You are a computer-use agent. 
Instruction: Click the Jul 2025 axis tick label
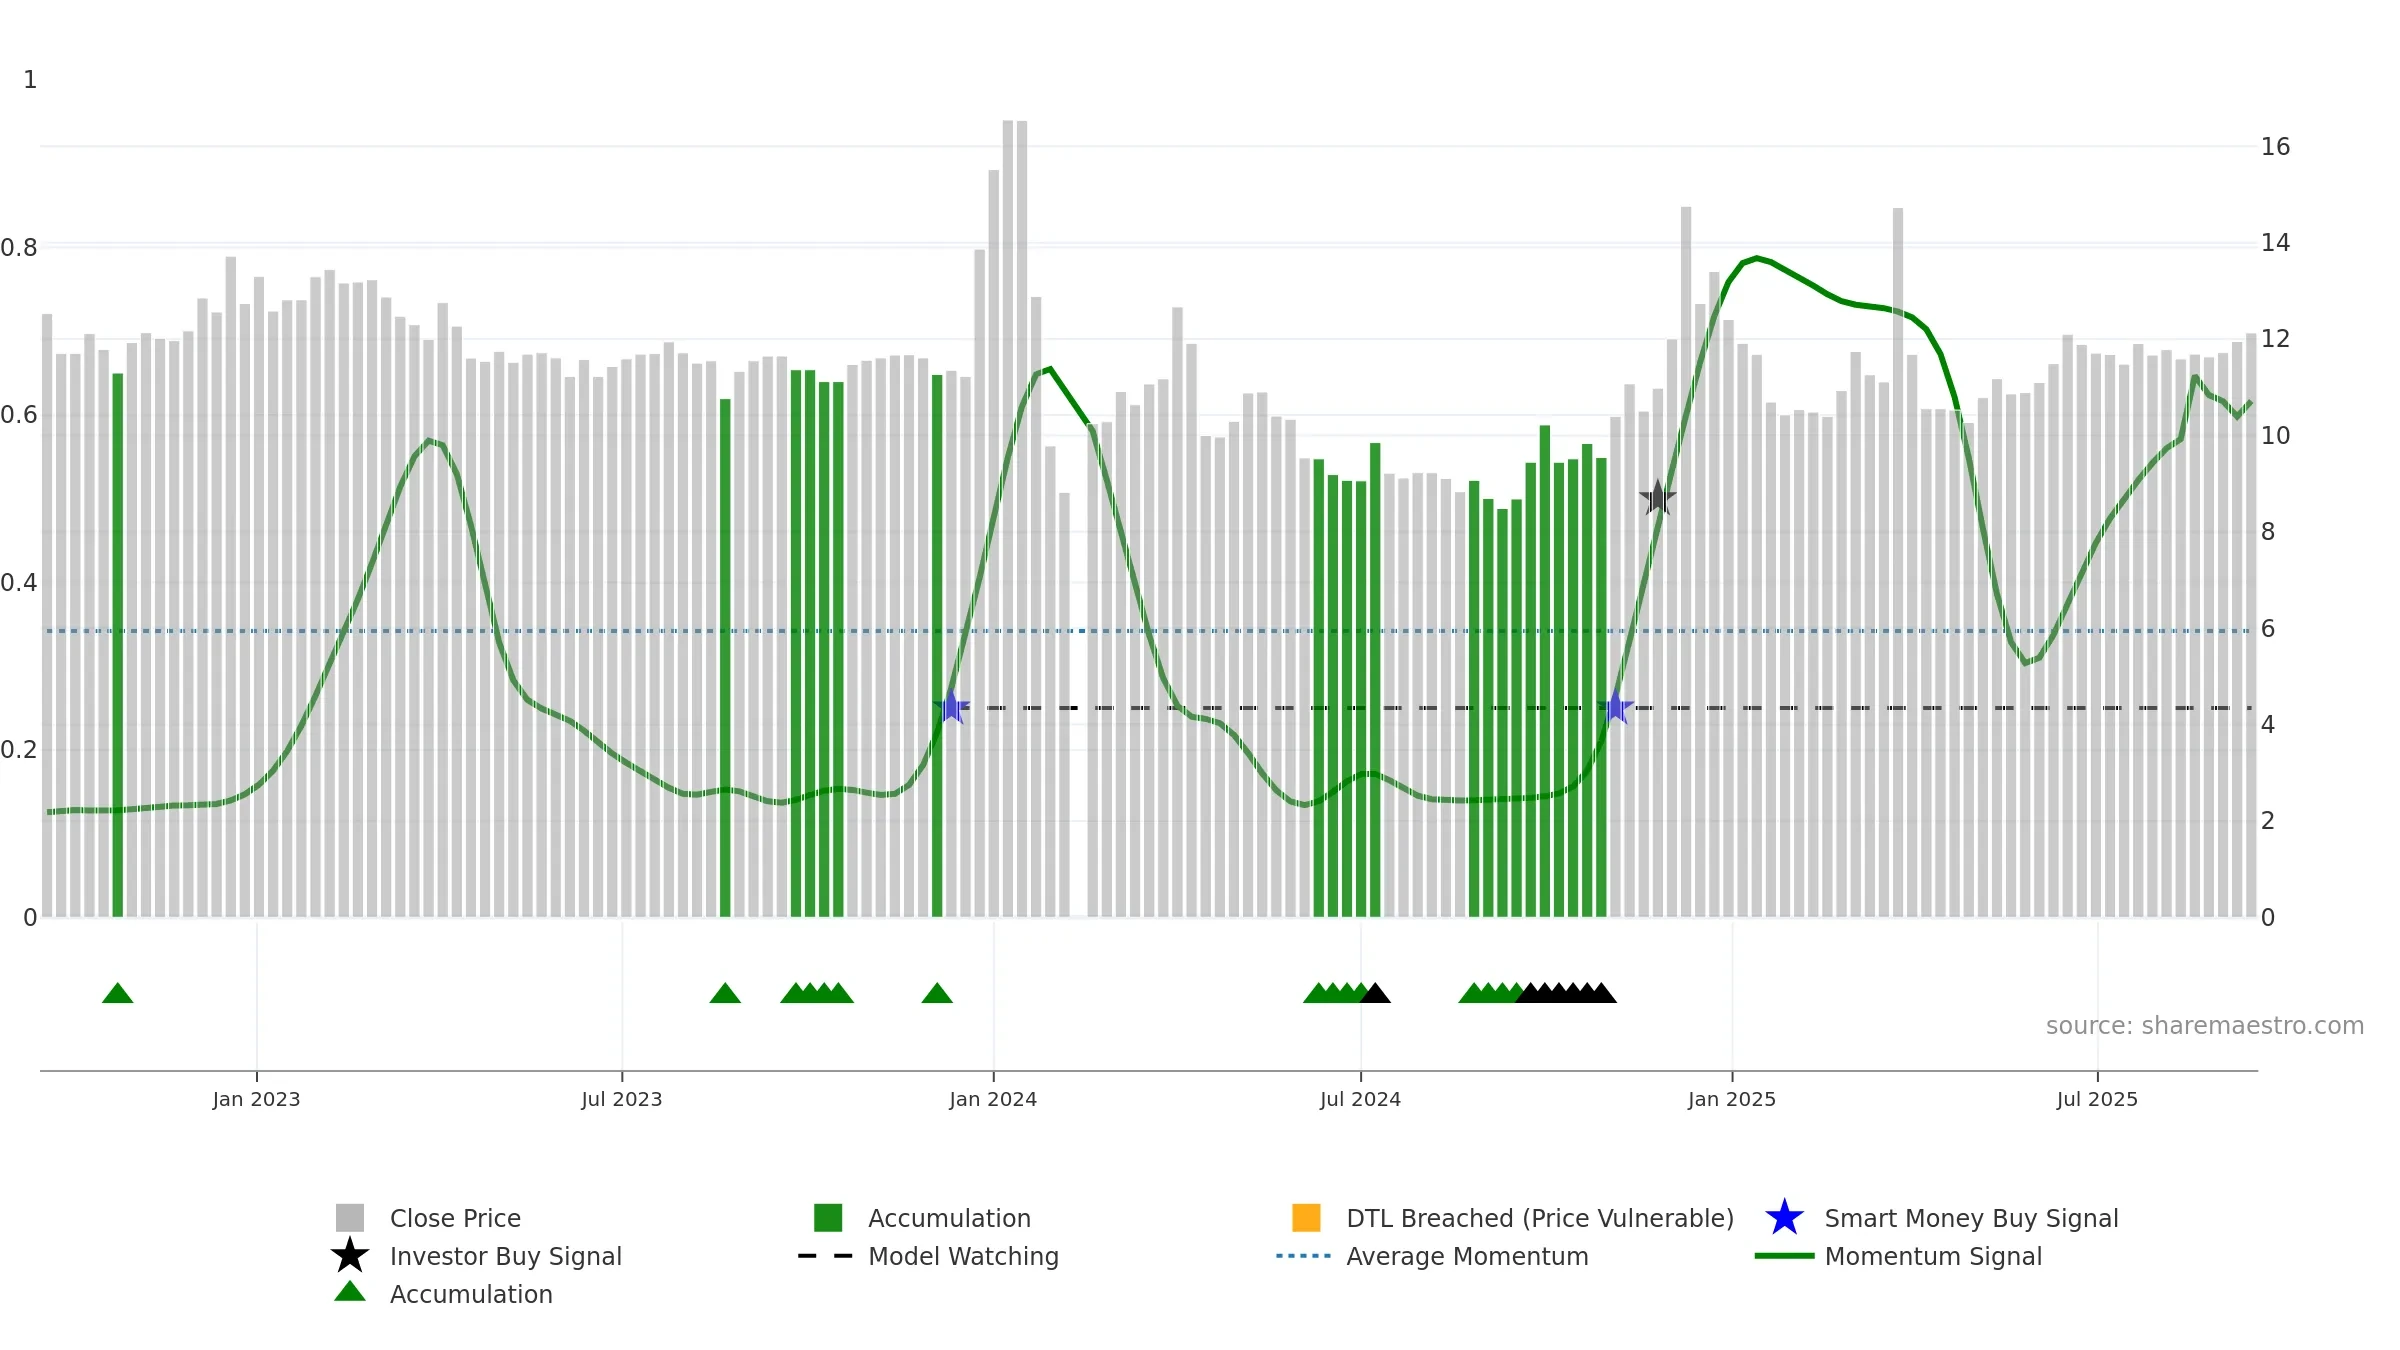[2097, 1100]
